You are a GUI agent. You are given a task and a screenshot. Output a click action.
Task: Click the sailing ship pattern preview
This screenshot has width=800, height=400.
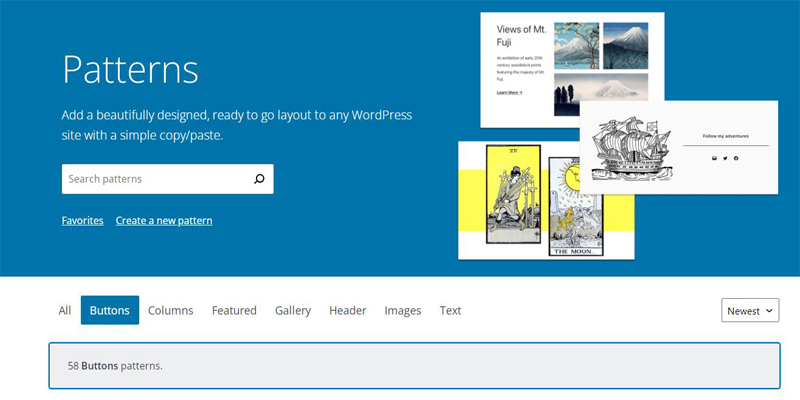[679, 147]
